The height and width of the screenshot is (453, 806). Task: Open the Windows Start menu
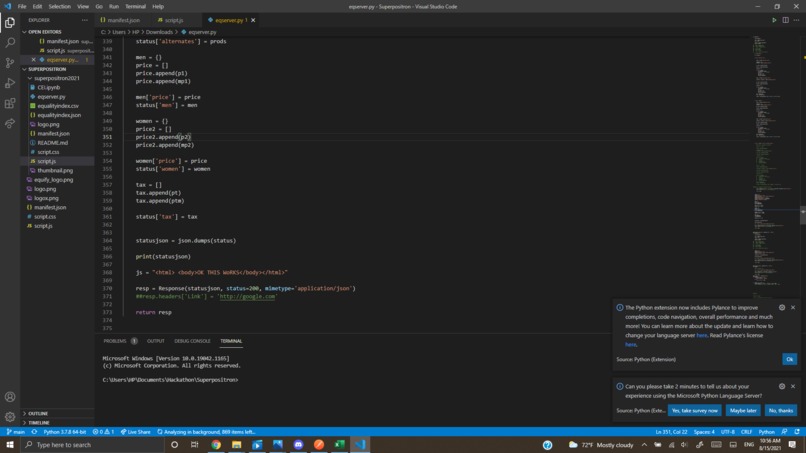click(10, 445)
